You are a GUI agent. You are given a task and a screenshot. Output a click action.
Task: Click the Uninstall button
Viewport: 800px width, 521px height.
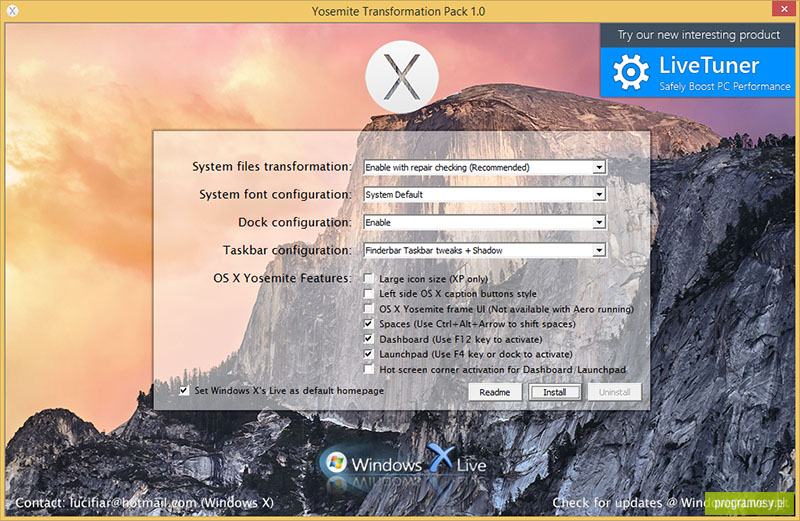614,392
